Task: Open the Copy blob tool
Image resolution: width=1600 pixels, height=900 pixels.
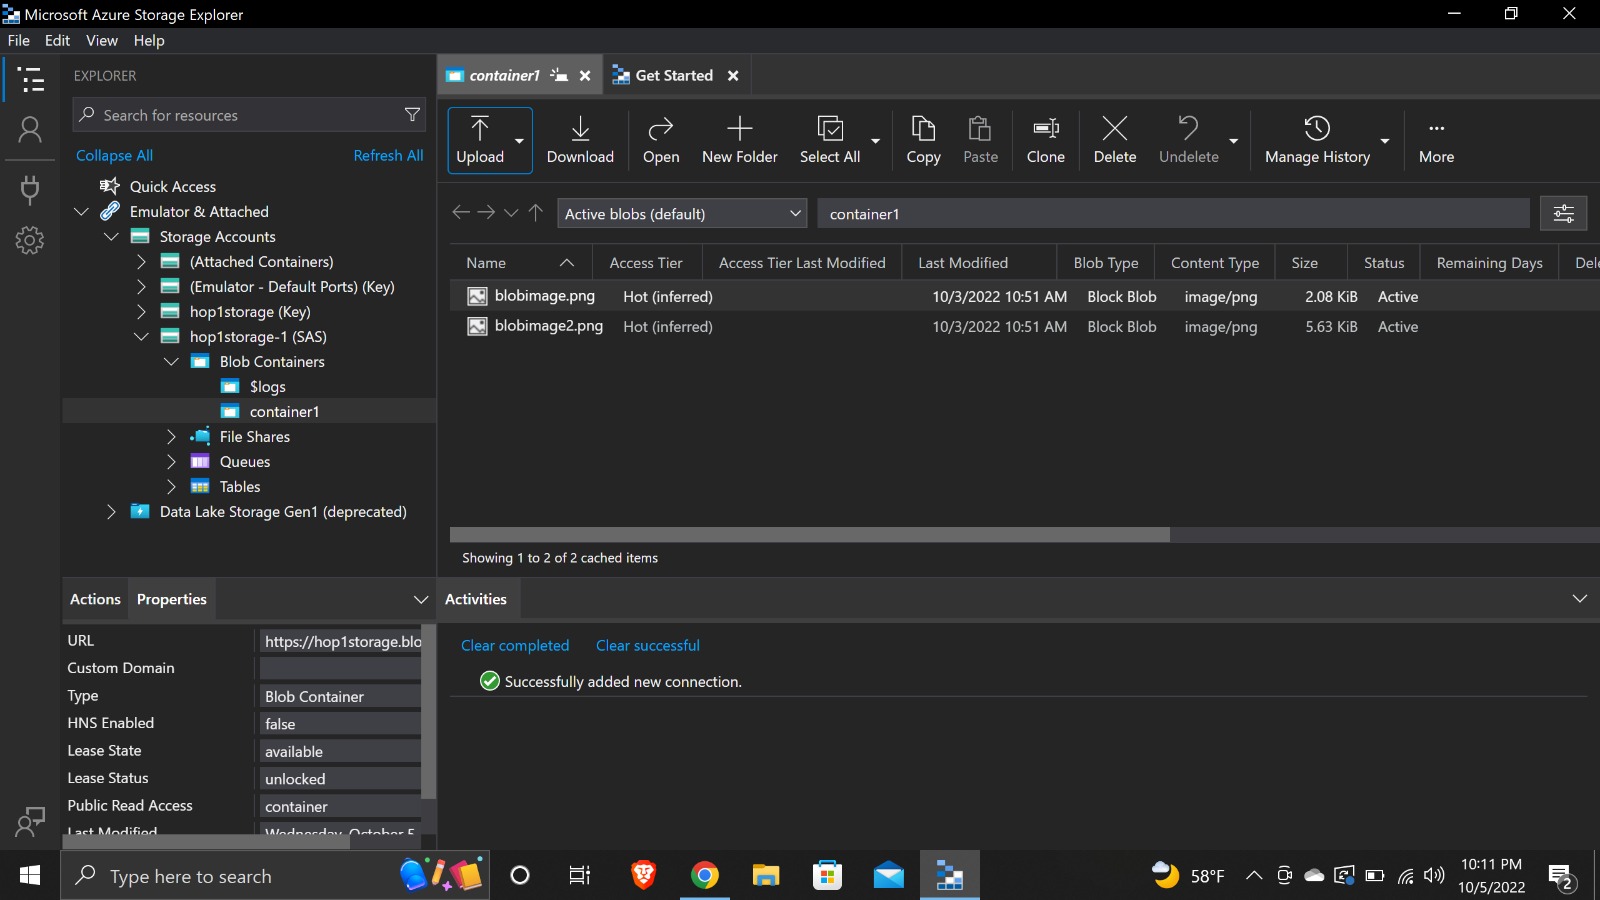Action: (x=921, y=140)
